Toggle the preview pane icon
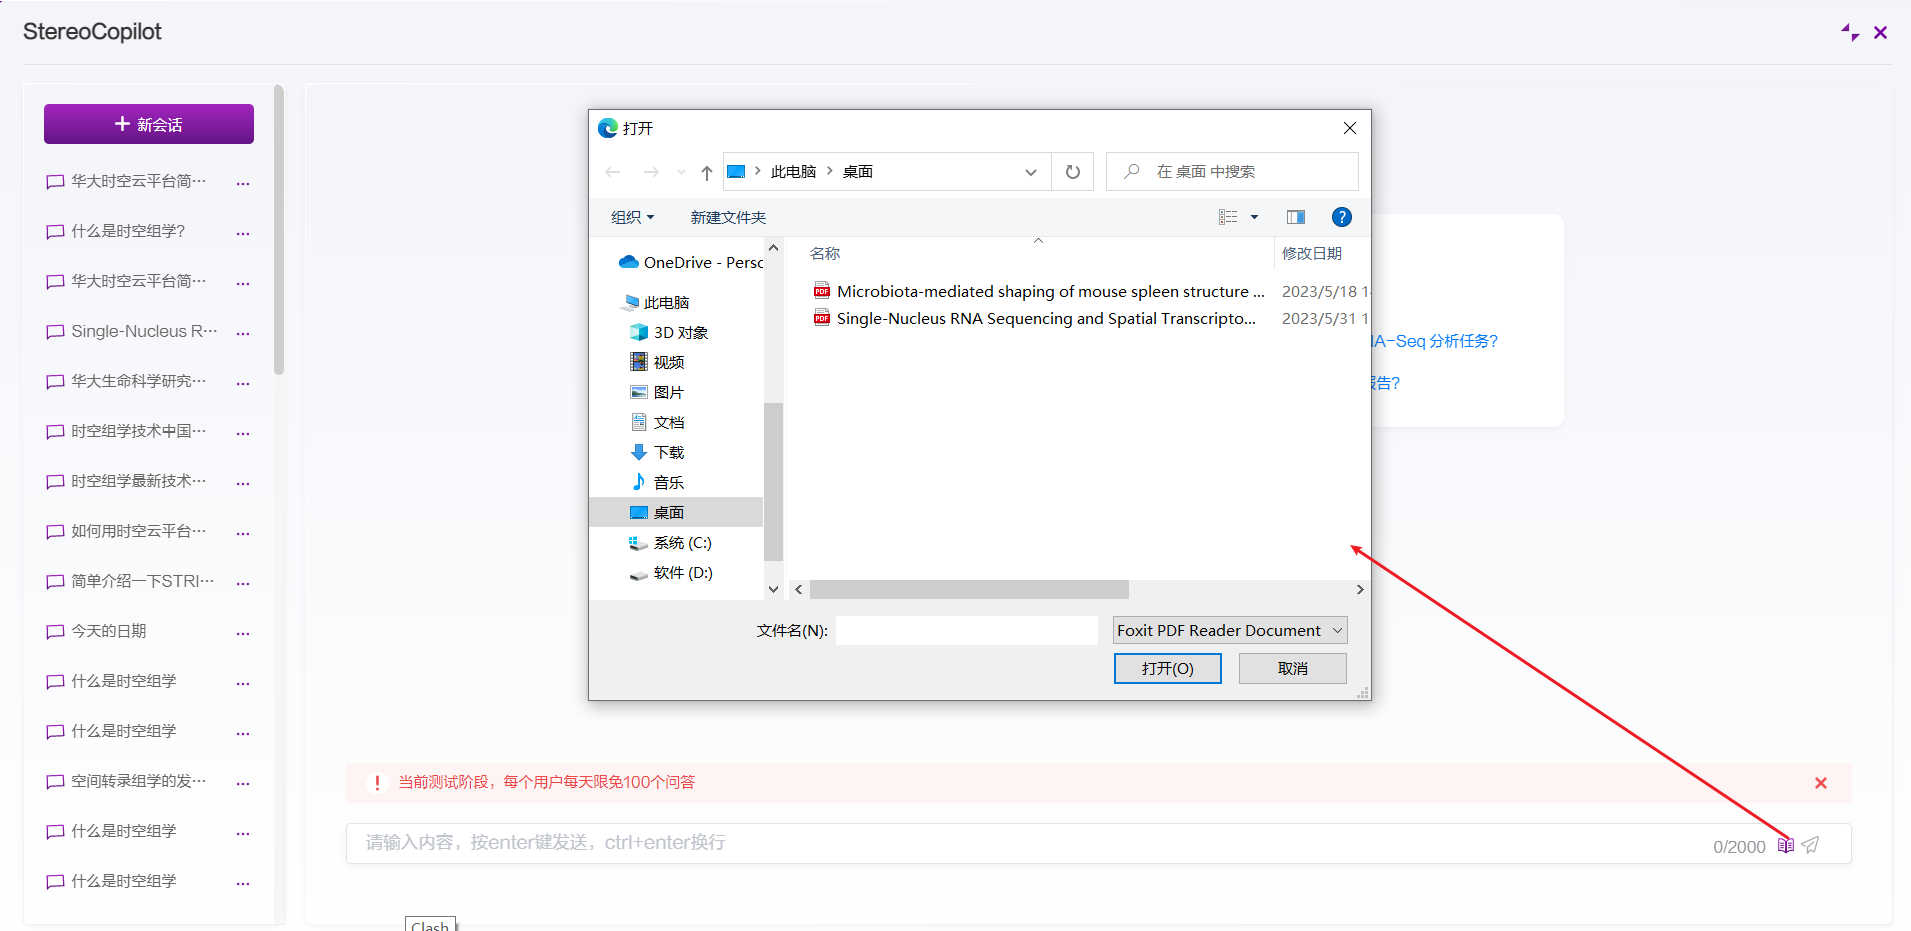 click(x=1295, y=217)
